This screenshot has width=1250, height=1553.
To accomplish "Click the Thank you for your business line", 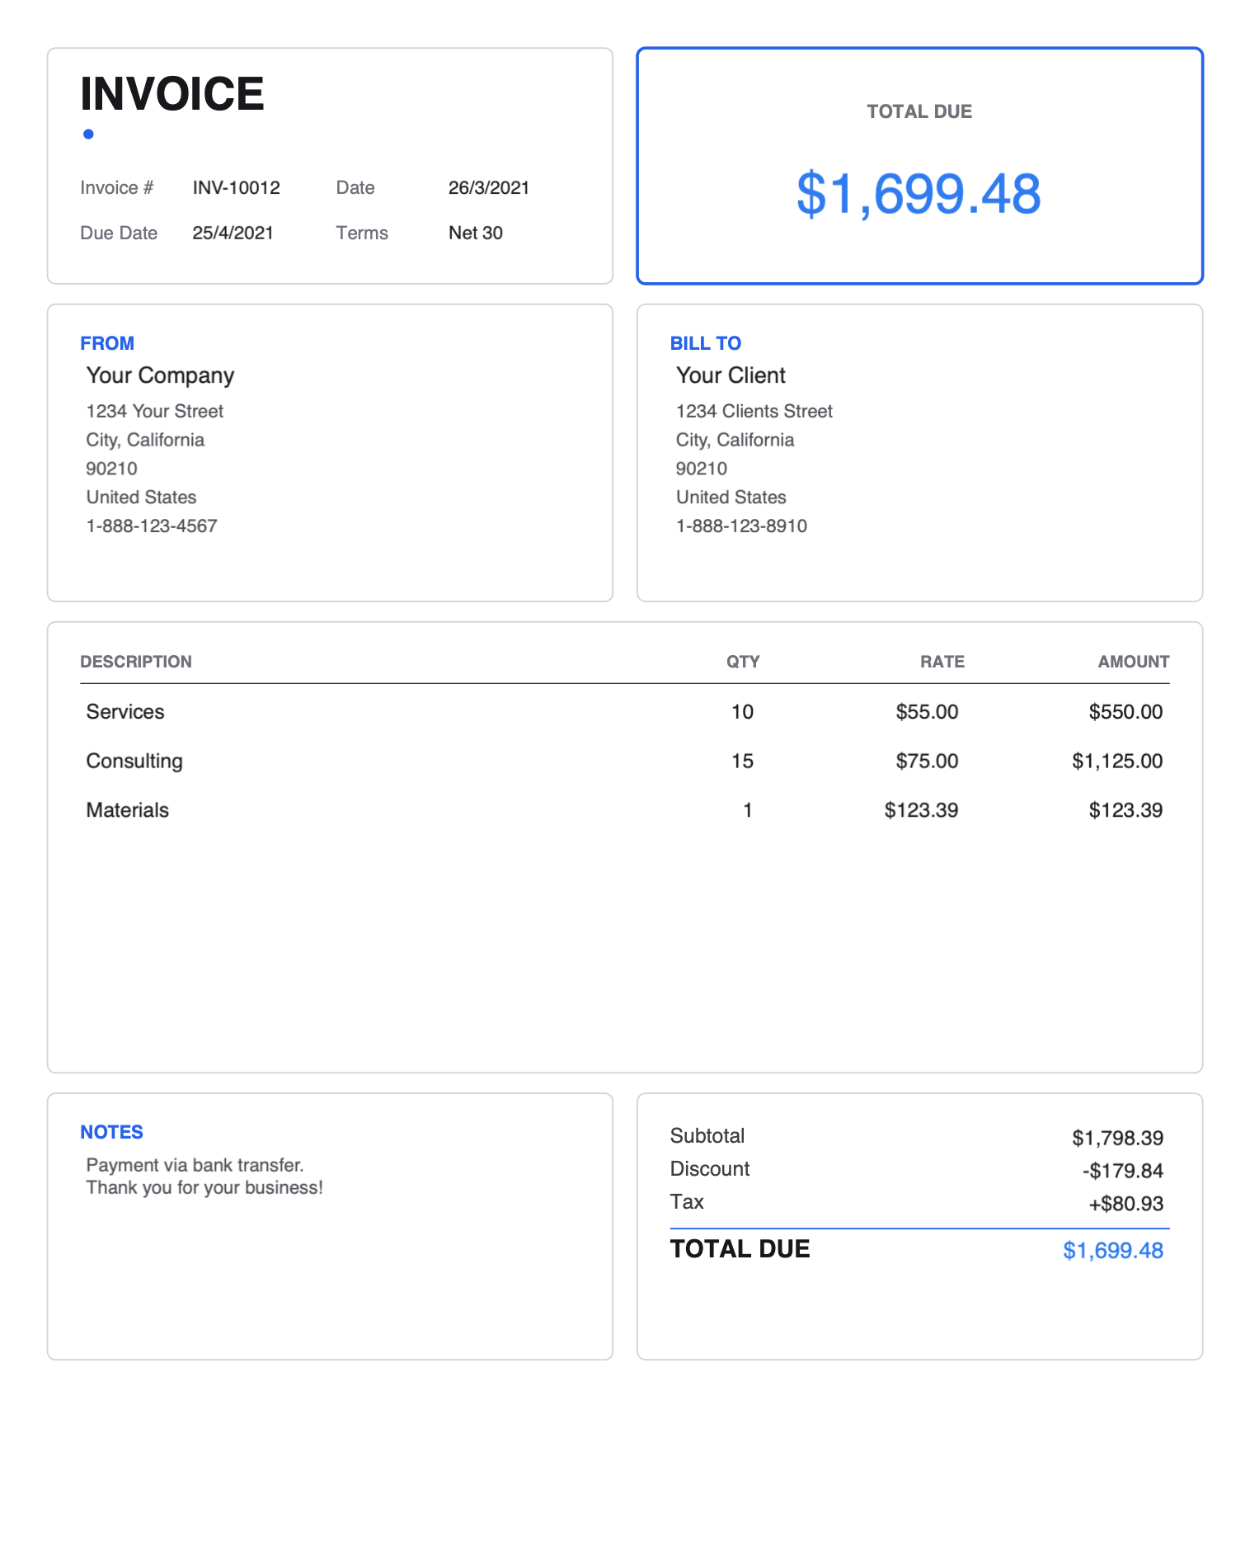I will (205, 1188).
